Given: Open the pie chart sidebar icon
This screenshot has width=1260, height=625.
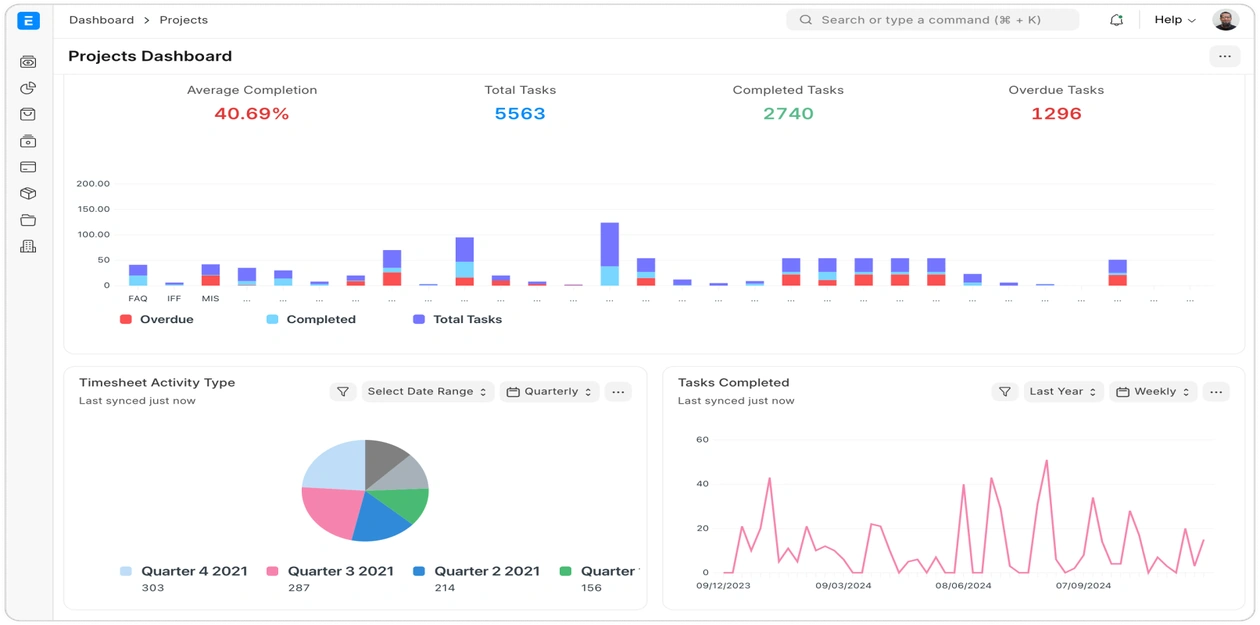Looking at the screenshot, I should coord(28,88).
